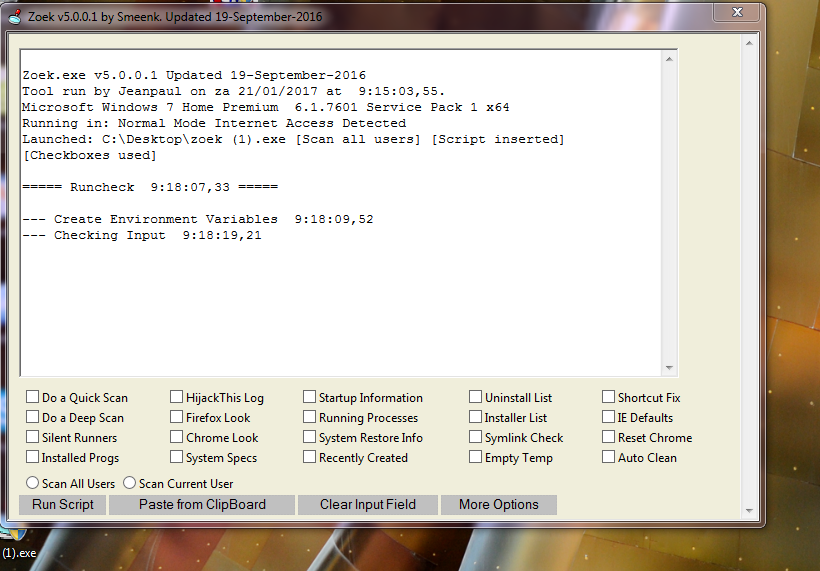Check the Uninstall List option

(475, 397)
